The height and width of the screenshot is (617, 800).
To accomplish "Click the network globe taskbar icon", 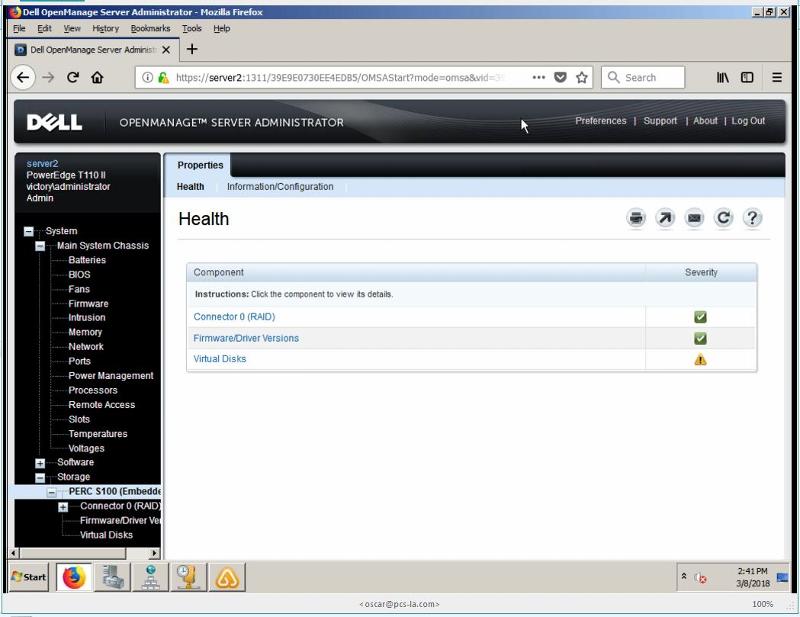I will pos(151,577).
